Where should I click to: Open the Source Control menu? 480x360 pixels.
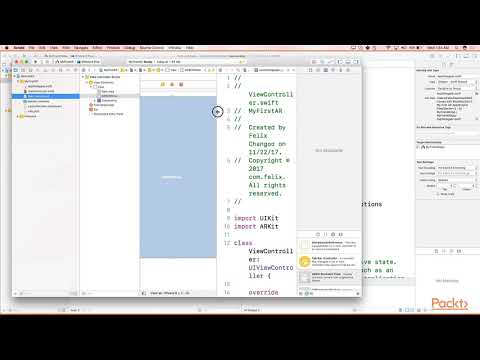(x=152, y=48)
